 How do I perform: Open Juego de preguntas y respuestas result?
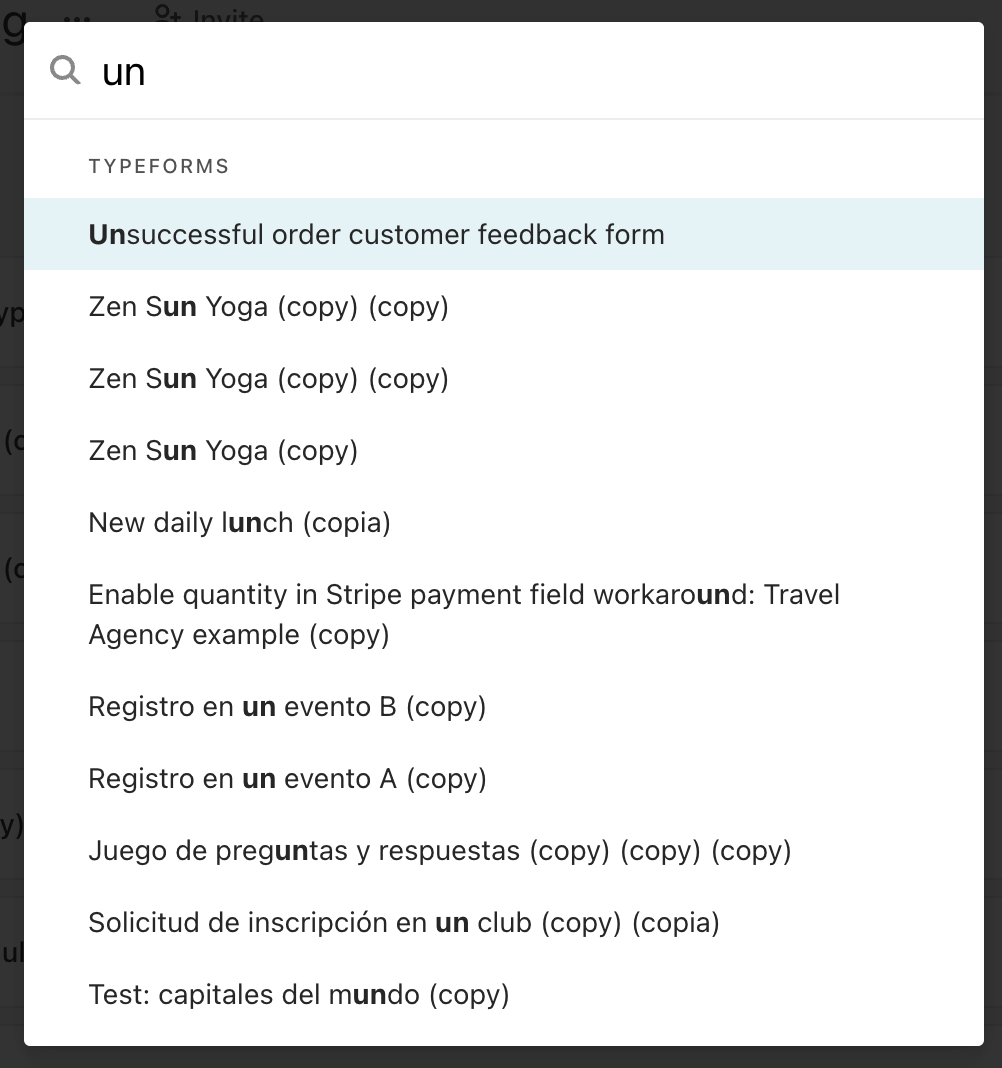pos(439,851)
